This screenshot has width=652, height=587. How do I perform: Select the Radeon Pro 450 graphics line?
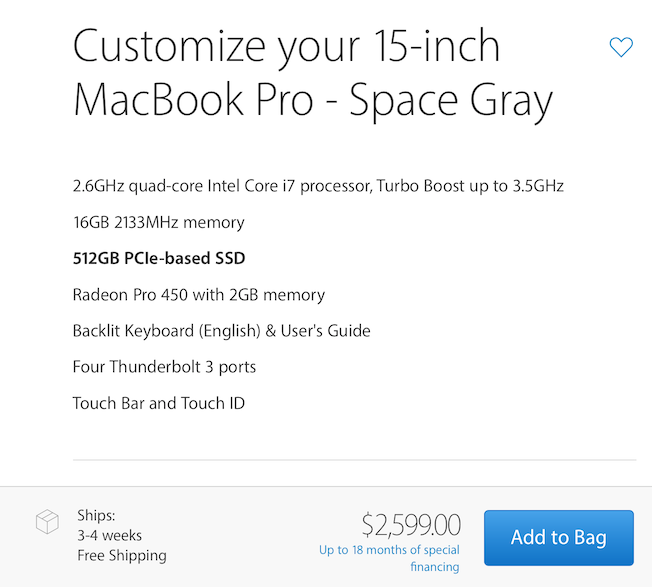pos(198,294)
